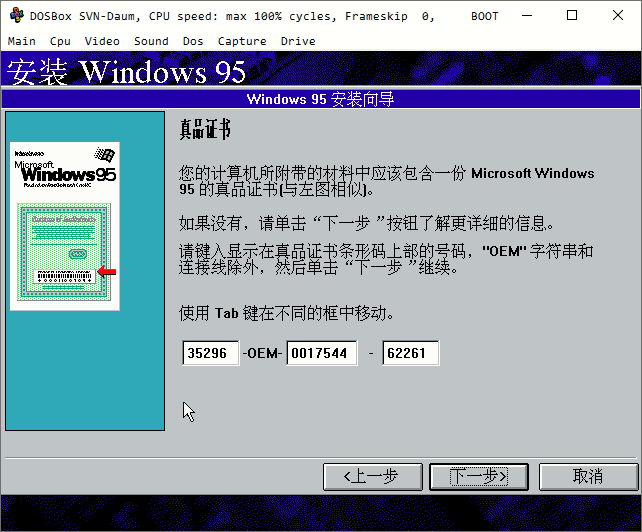Click the Windows 95 安装向导 title bar
642x532 pixels.
click(321, 99)
